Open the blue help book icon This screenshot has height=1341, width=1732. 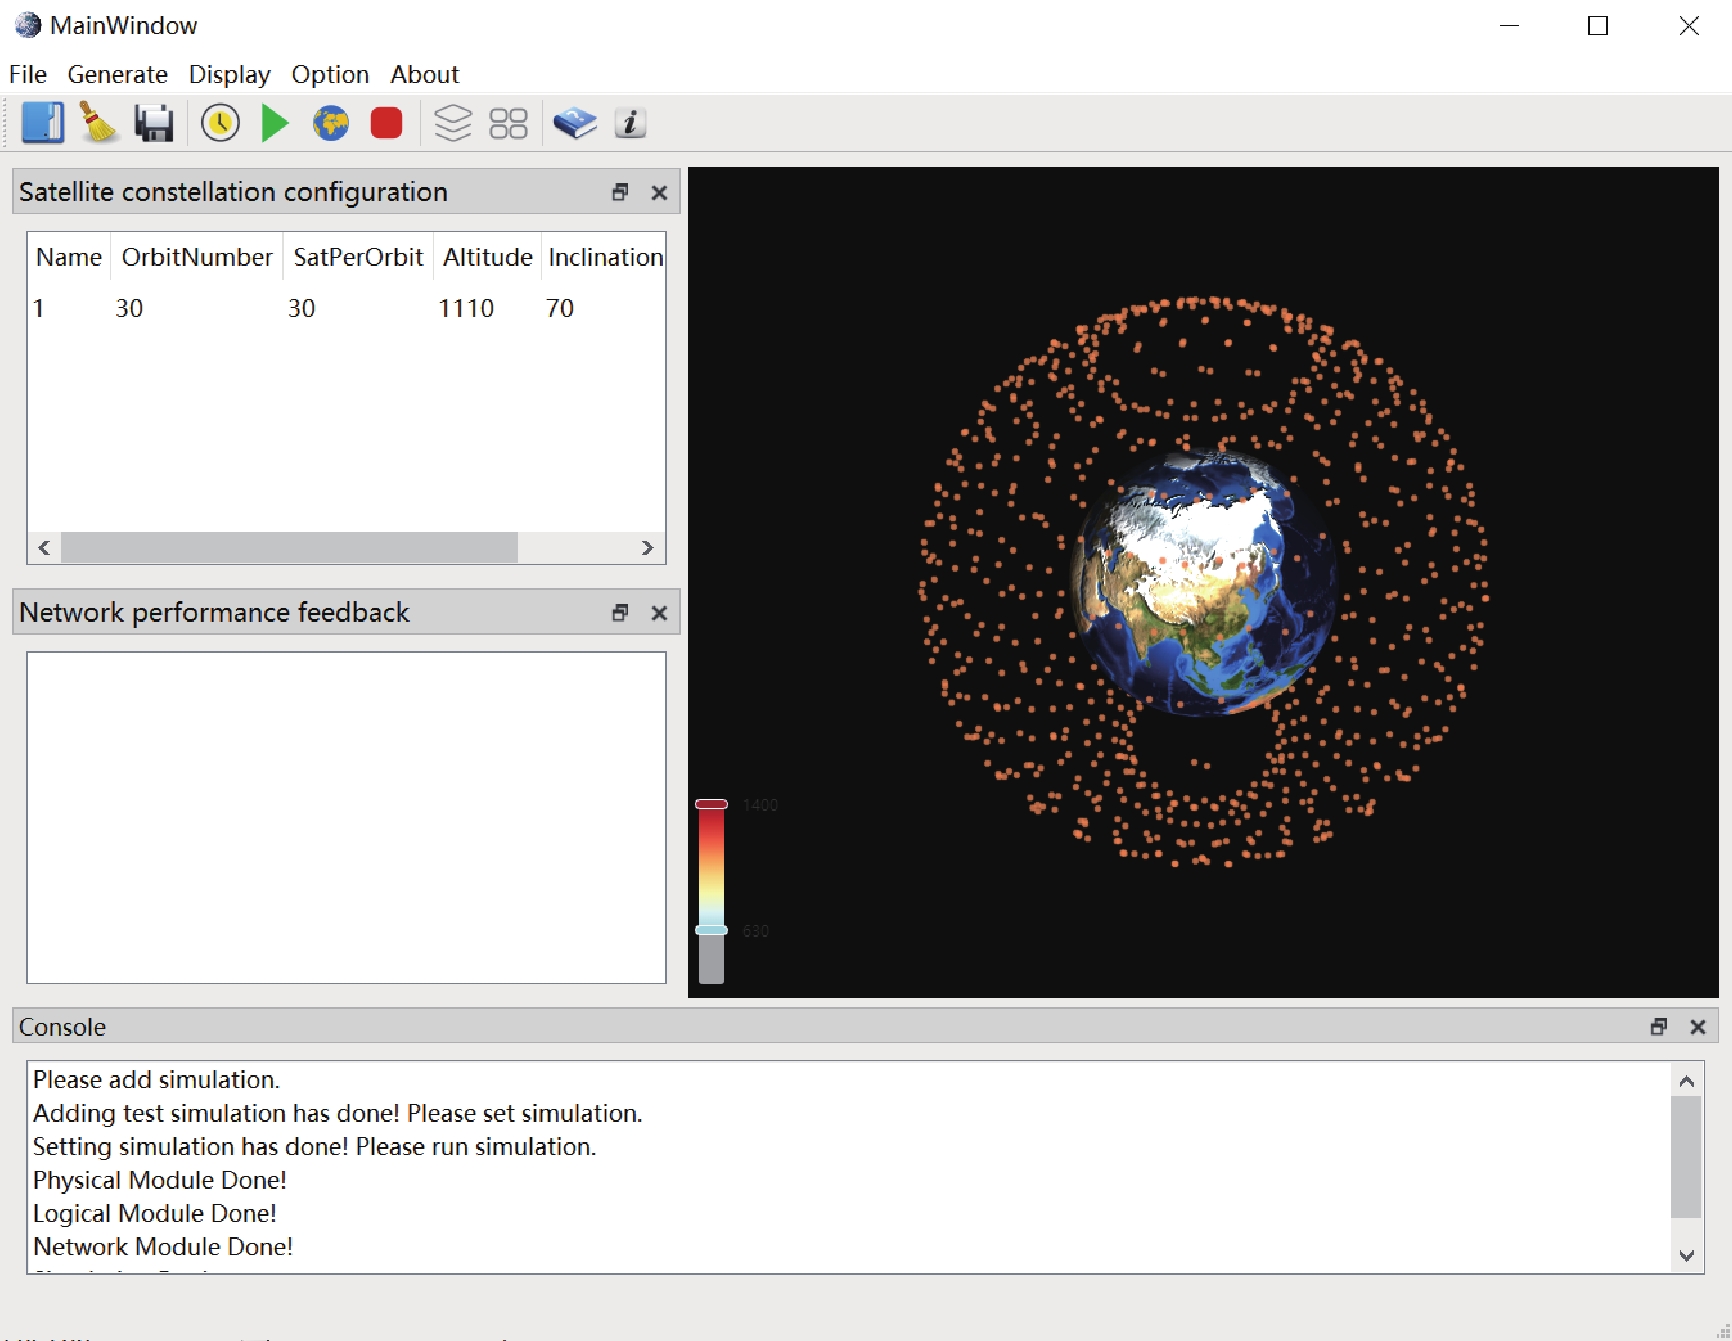(x=575, y=123)
